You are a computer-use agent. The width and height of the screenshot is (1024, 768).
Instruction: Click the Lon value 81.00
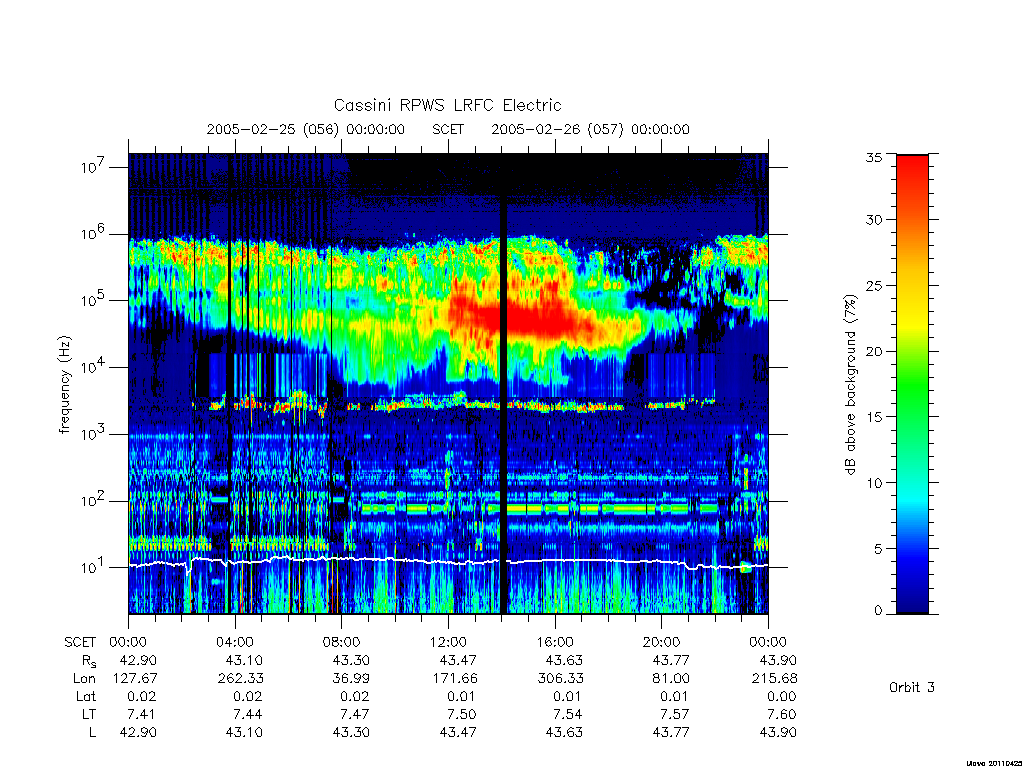[671, 679]
